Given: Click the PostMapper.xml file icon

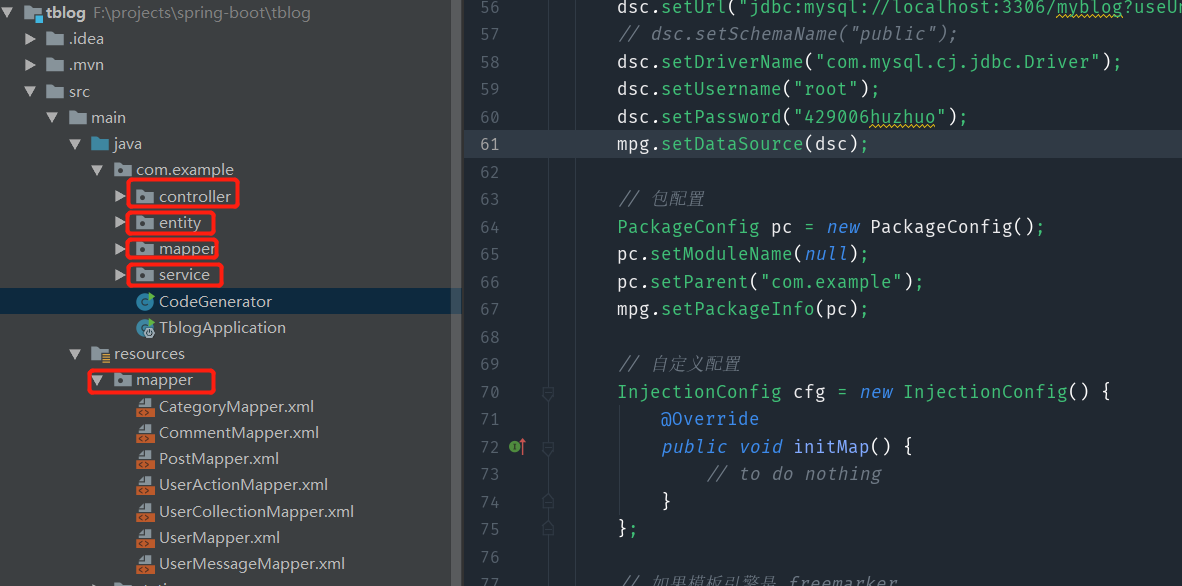Looking at the screenshot, I should click(x=145, y=459).
